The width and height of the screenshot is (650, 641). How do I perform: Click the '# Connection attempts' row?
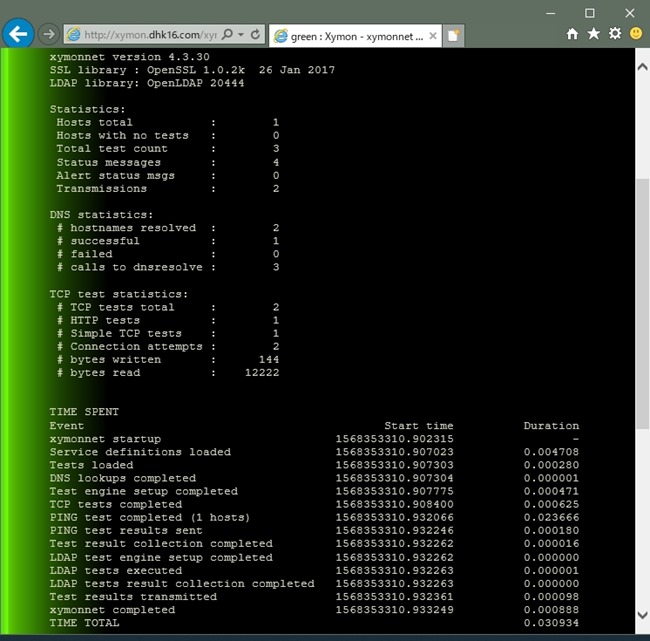coord(168,346)
